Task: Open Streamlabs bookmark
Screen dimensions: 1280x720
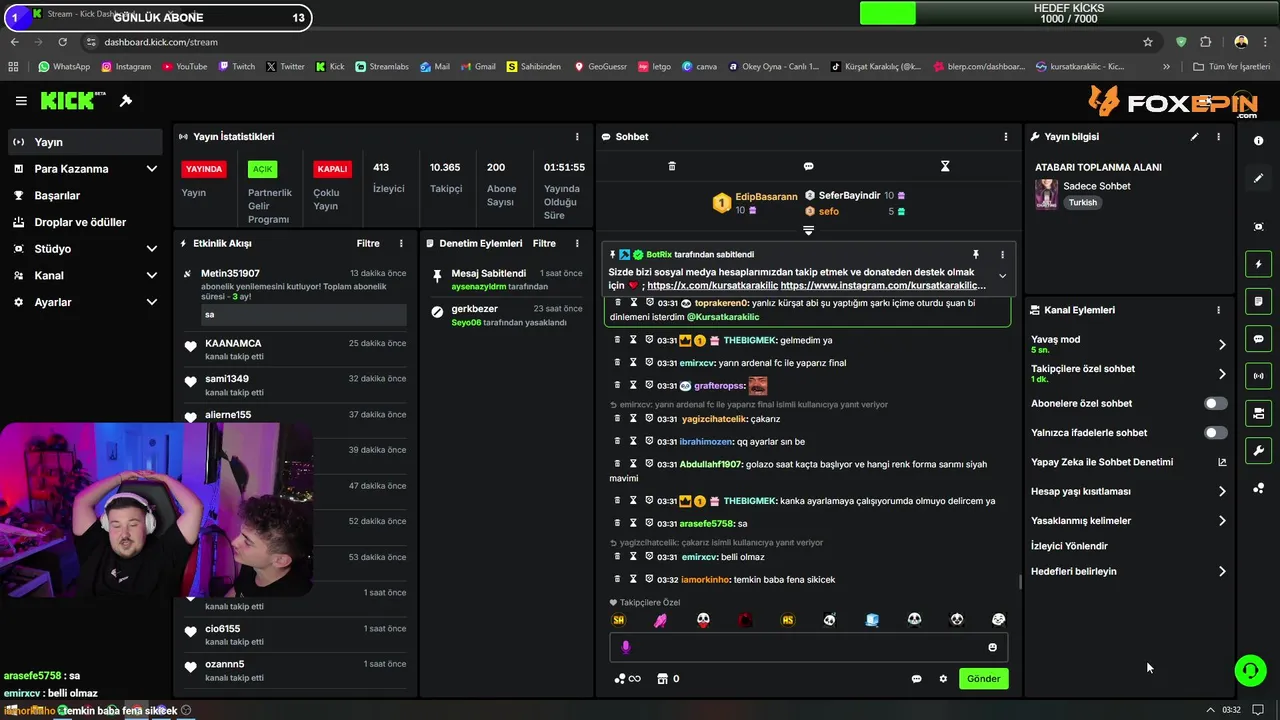Action: 382,67
